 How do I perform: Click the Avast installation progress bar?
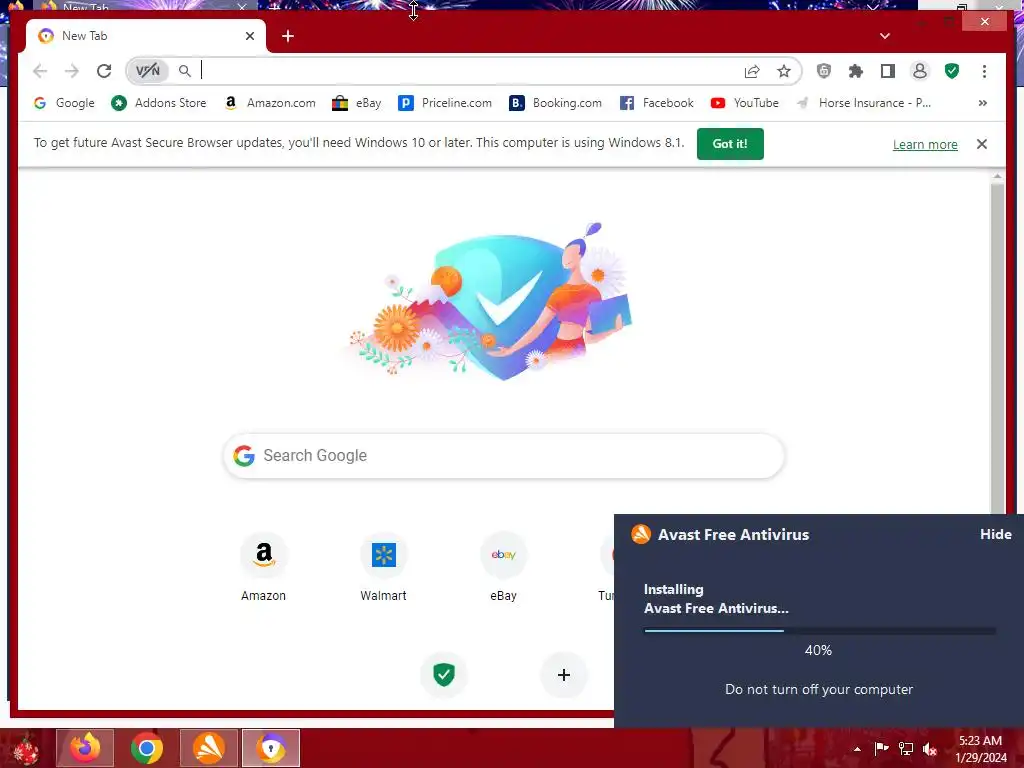[x=820, y=631]
